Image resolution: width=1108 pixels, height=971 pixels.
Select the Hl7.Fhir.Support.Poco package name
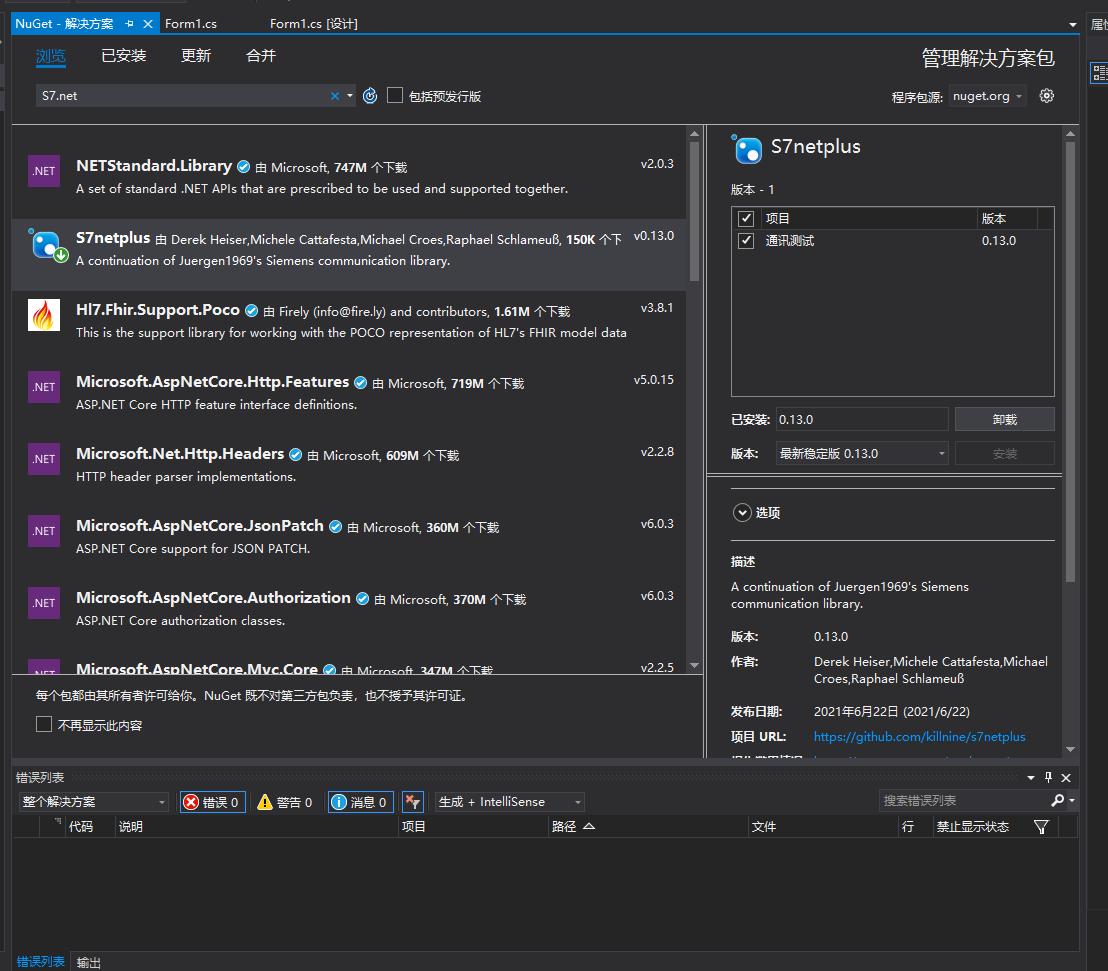158,310
